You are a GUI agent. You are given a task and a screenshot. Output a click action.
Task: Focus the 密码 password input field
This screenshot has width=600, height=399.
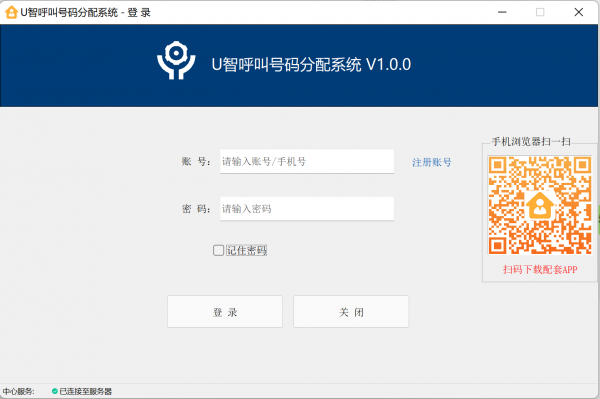pos(307,208)
